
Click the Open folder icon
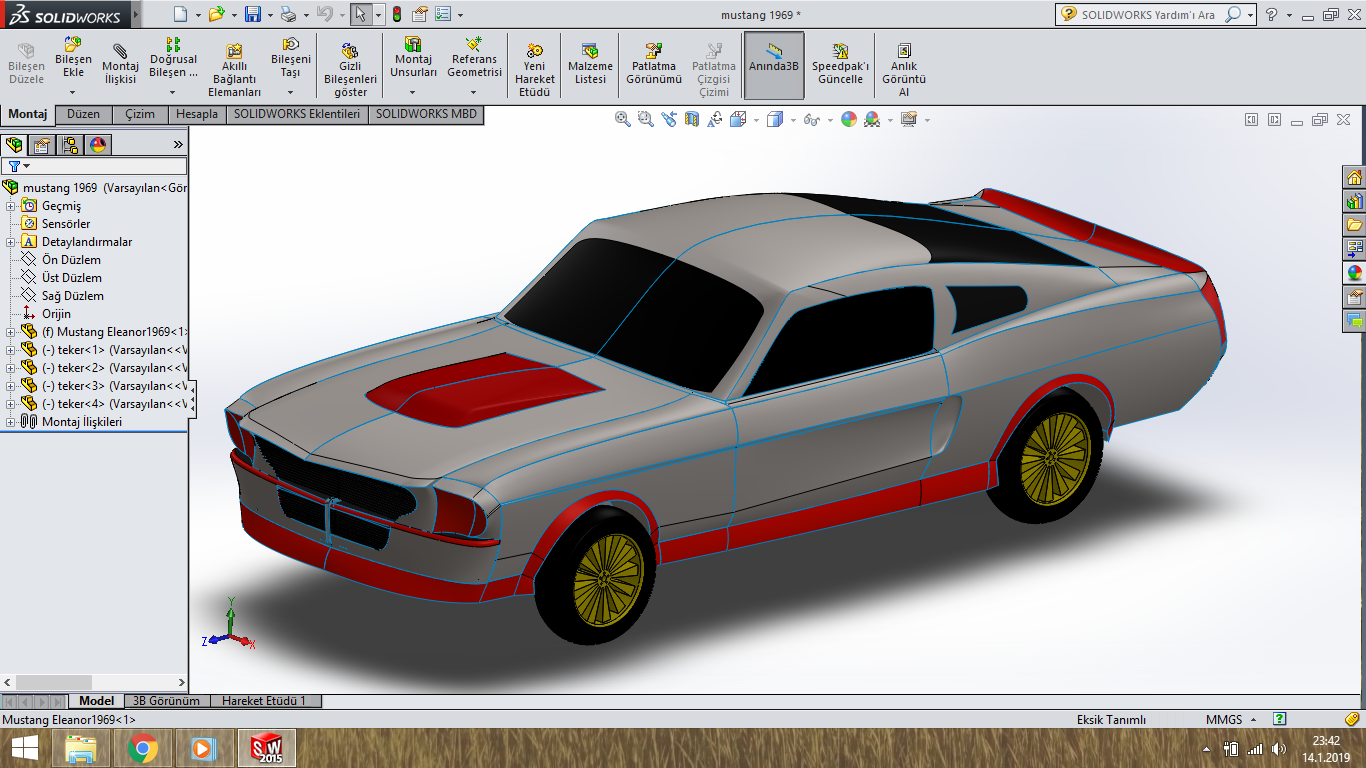[x=216, y=14]
